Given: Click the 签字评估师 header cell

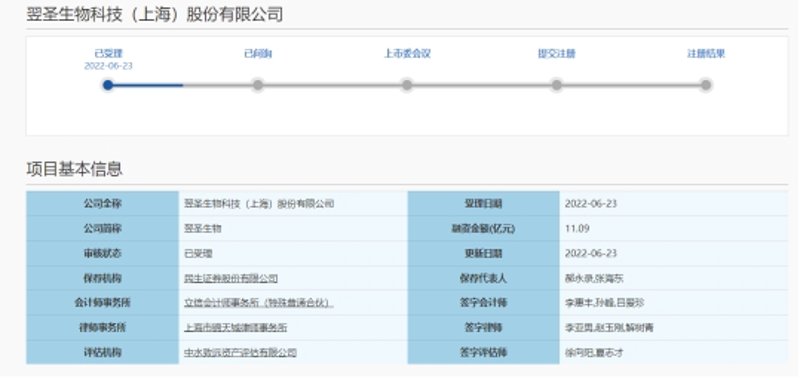Looking at the screenshot, I should click(x=483, y=352).
